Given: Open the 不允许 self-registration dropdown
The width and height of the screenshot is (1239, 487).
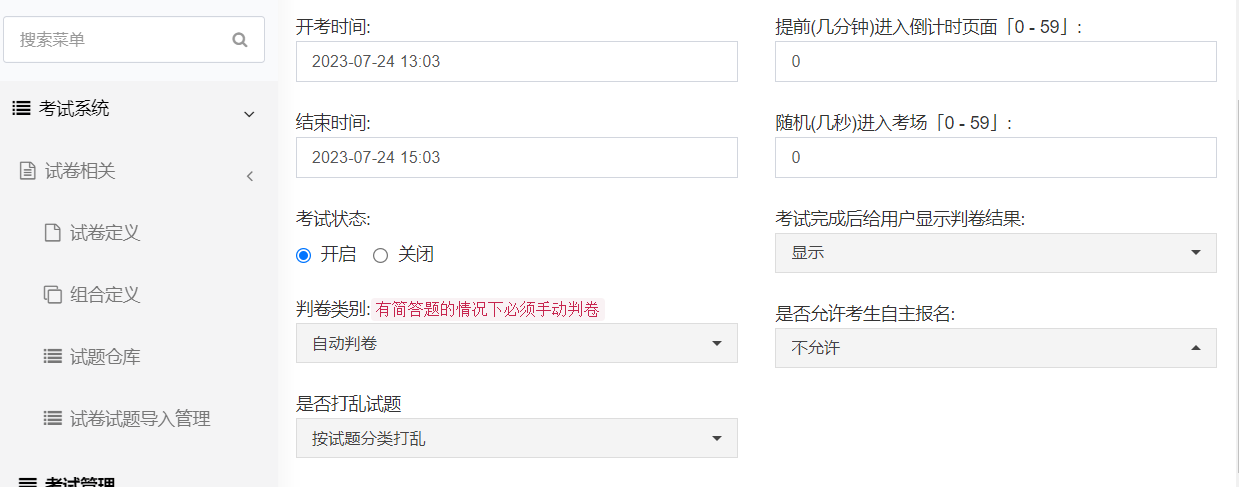Looking at the screenshot, I should [x=996, y=348].
